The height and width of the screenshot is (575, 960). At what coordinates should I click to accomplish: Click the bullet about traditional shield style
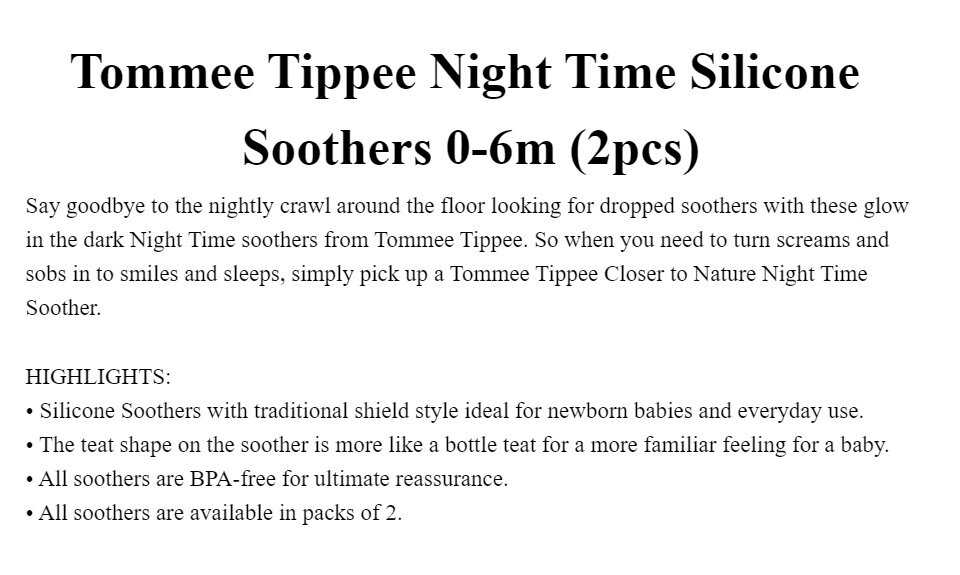click(445, 411)
